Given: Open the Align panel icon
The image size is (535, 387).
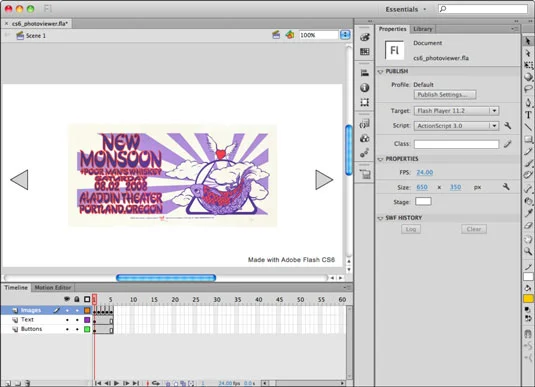Looking at the screenshot, I should pyautogui.click(x=365, y=73).
